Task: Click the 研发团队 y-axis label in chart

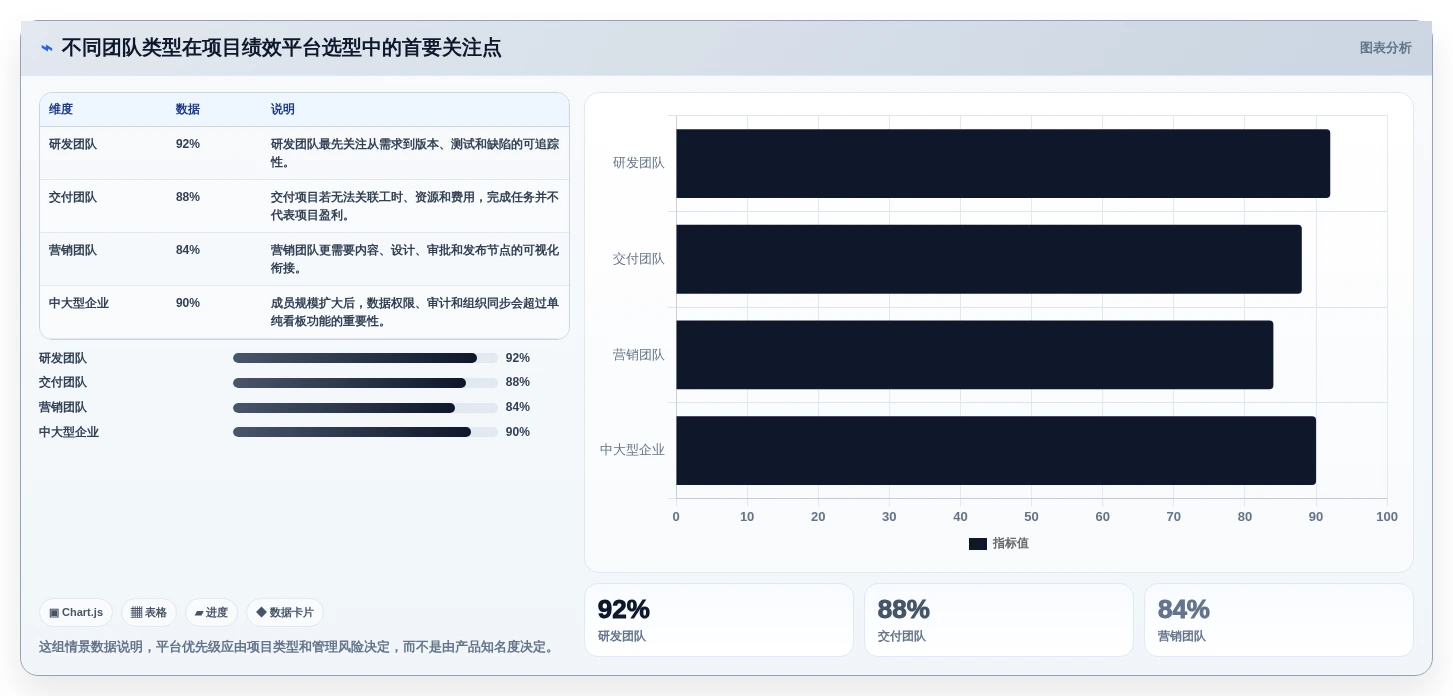Action: 638,163
